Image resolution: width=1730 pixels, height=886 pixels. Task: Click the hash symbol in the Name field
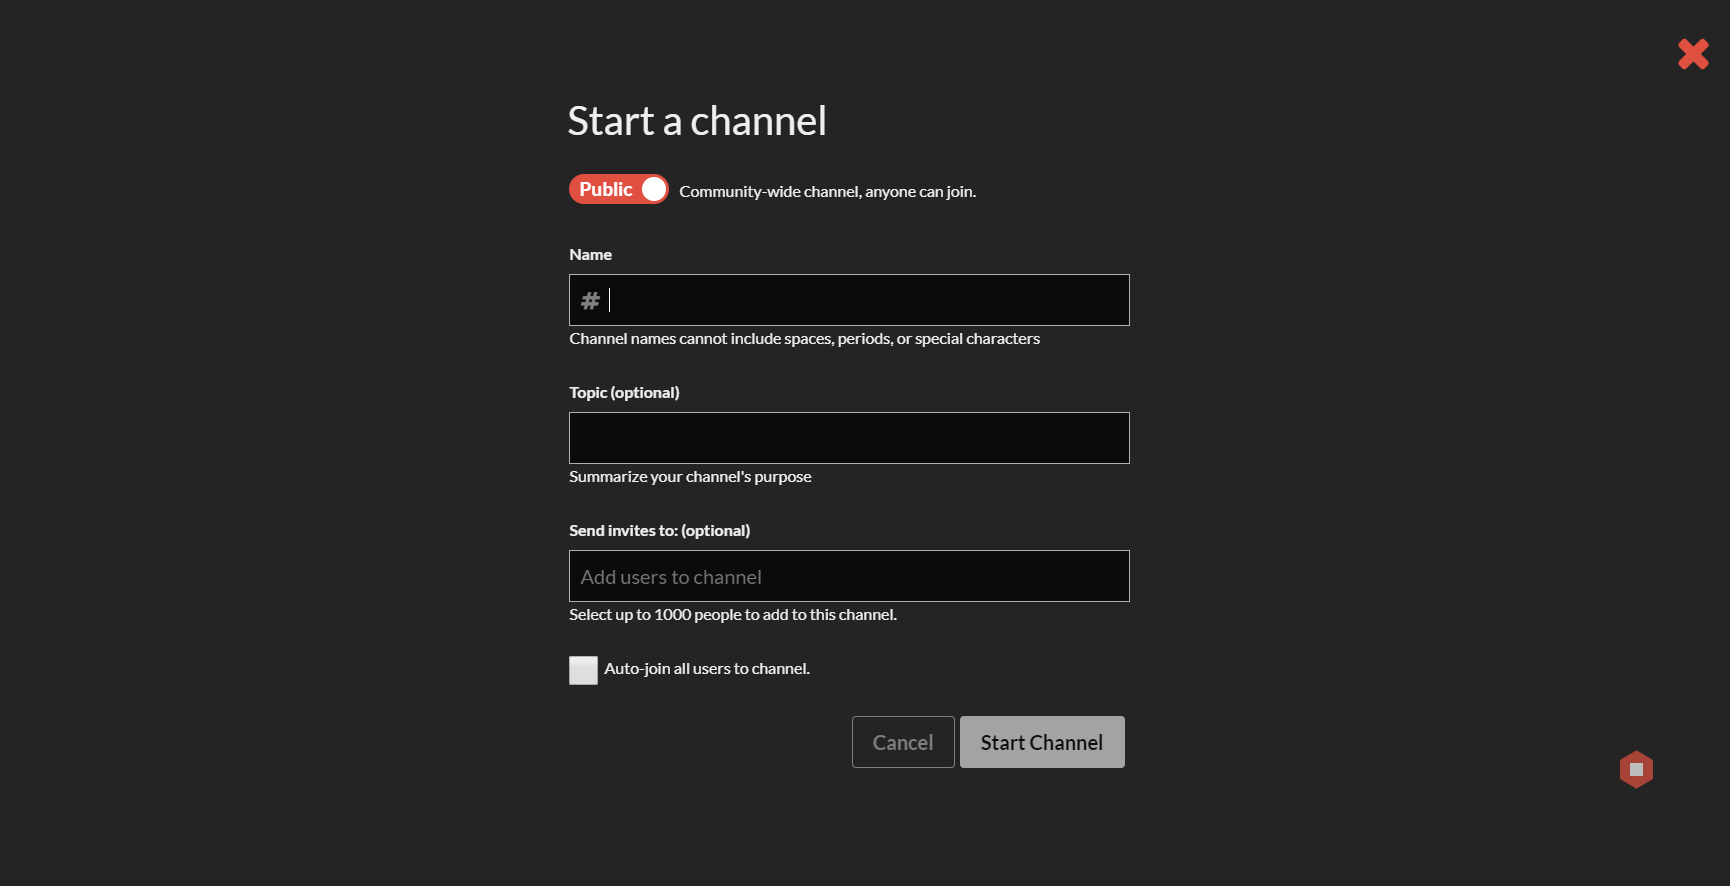click(591, 300)
